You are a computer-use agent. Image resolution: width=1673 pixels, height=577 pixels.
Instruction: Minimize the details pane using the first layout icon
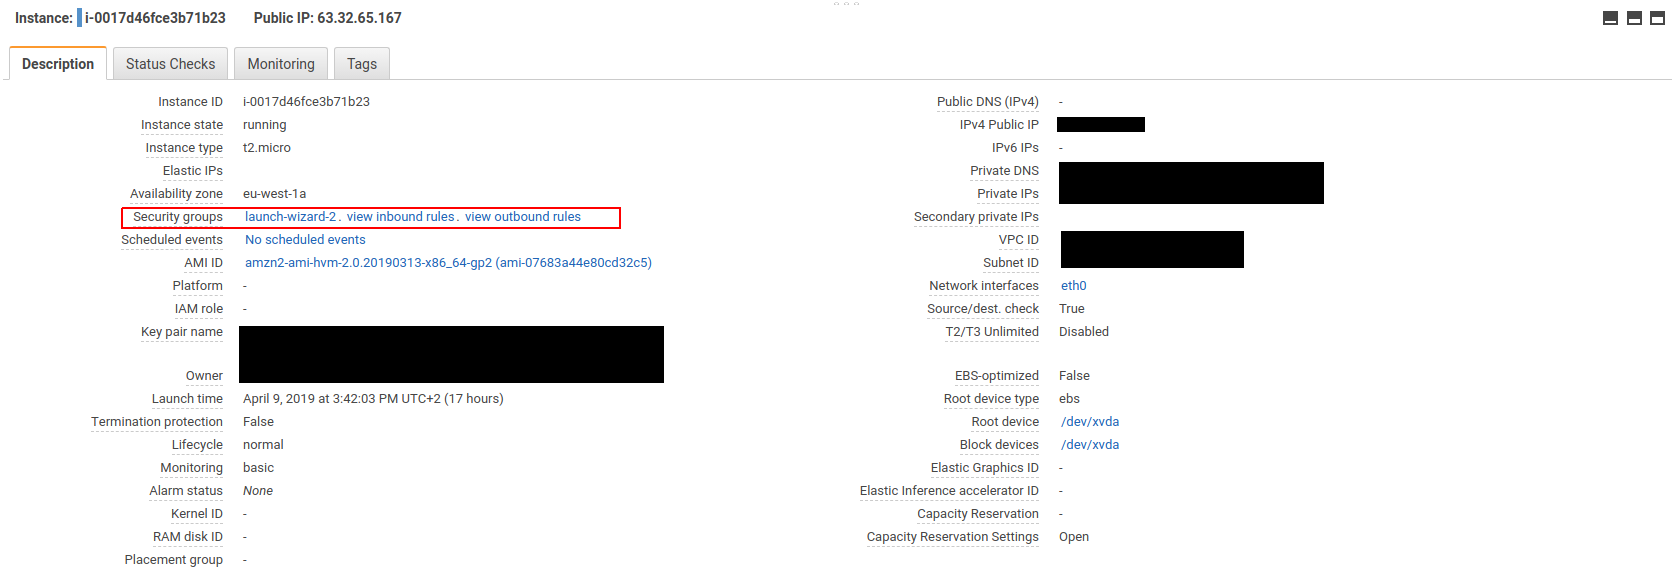1610,18
